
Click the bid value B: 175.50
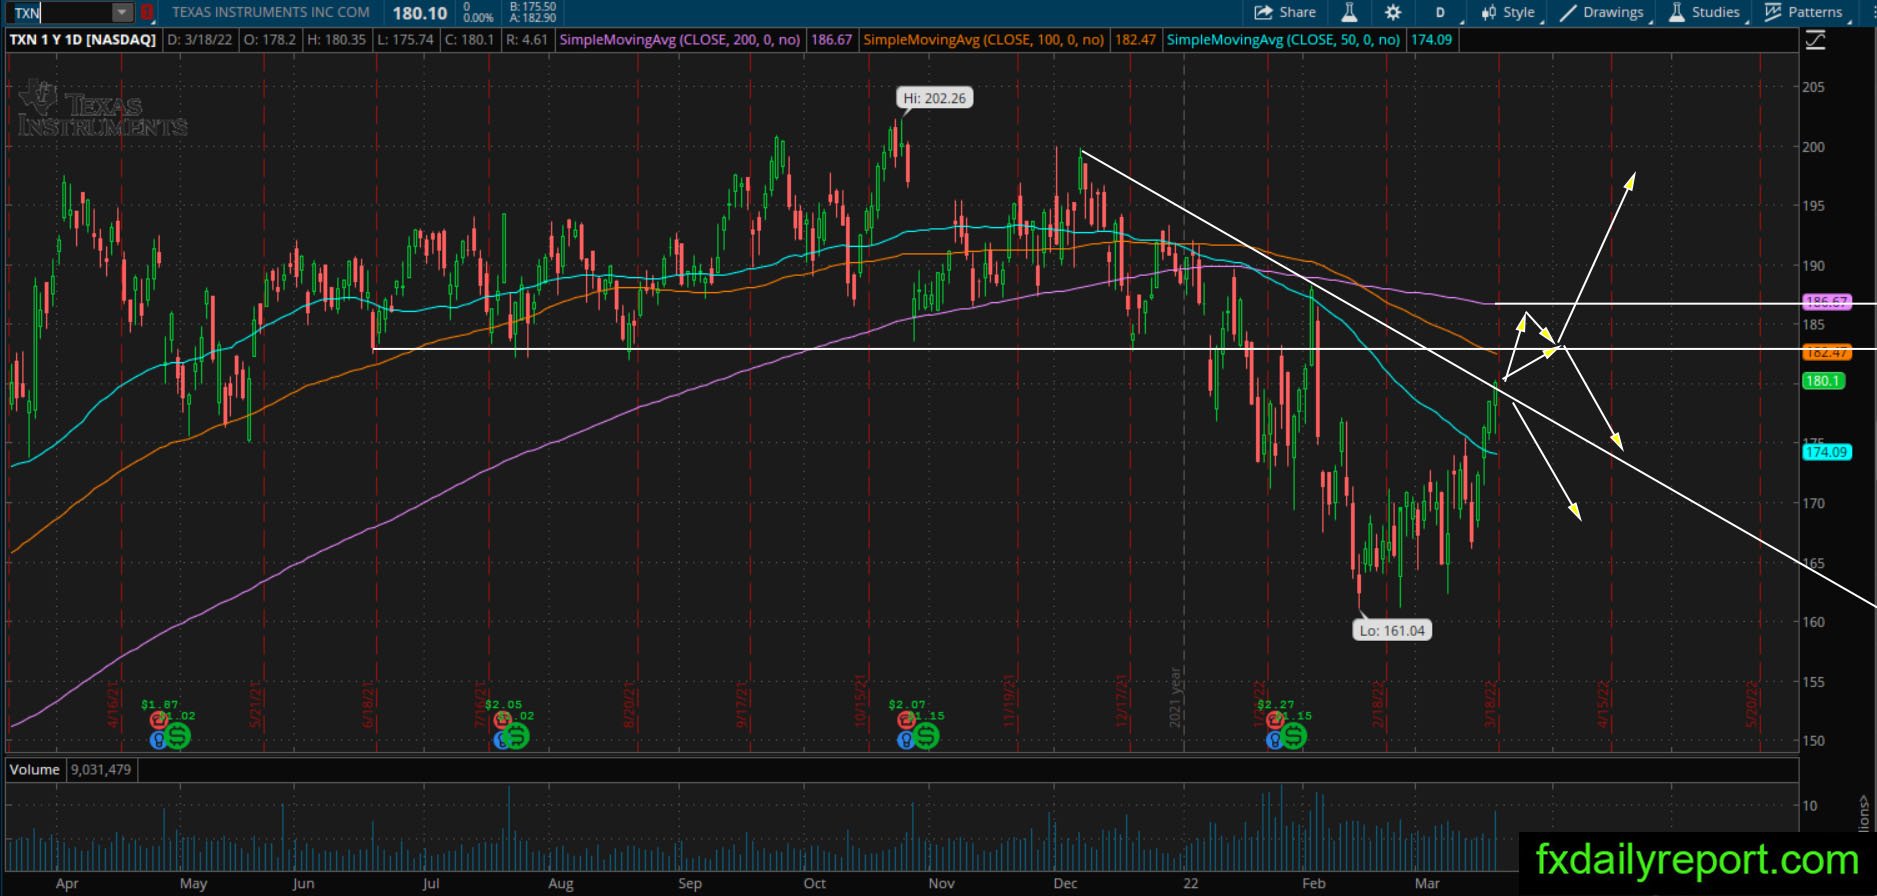pos(533,6)
